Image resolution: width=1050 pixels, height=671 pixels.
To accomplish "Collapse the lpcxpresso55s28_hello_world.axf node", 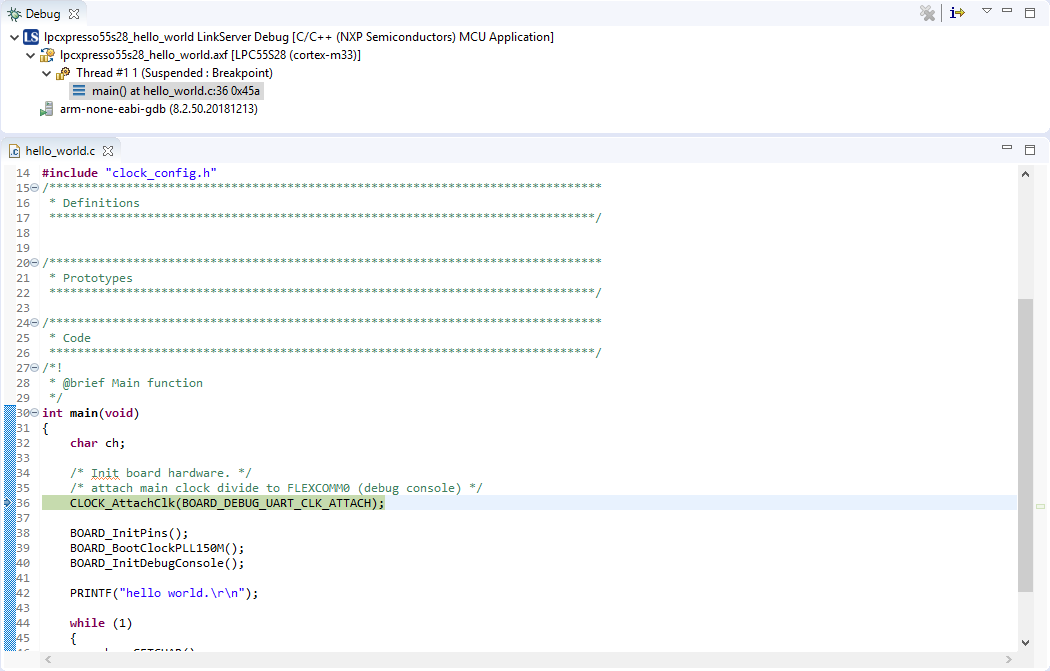I will pos(30,55).
